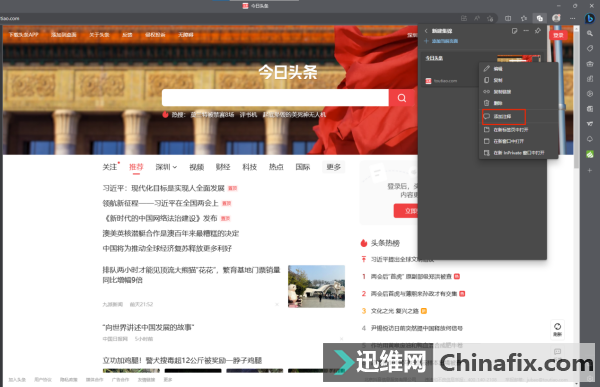
Task: Open the Outlook icon in the Edge sidebar
Action: click(x=590, y=109)
